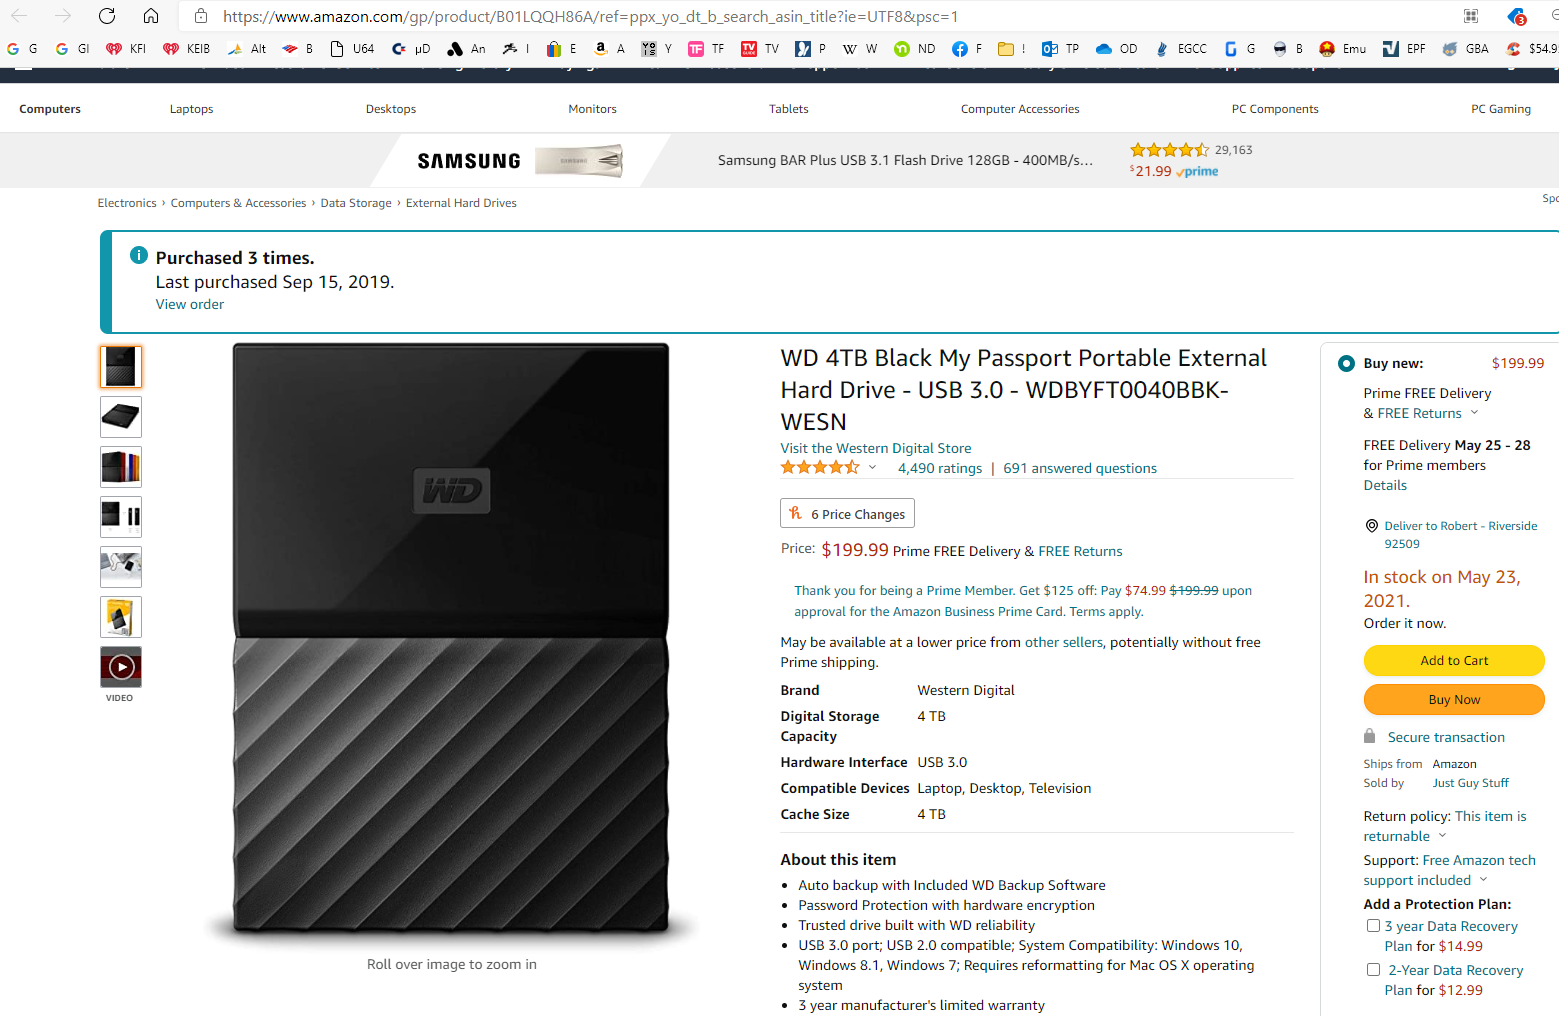Visit the Western Digital Store link
The height and width of the screenshot is (1016, 1559).
[876, 448]
